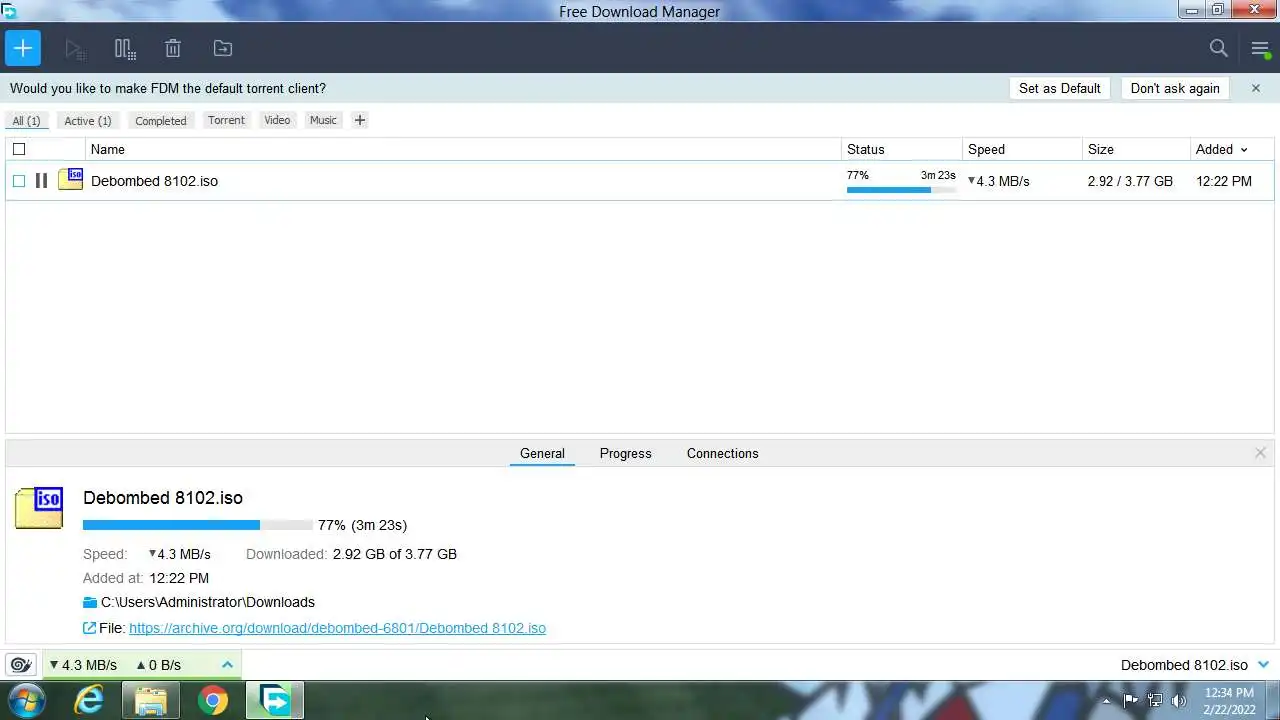Open C:\Users\Administrator\Downloads path
Screen dimensions: 1280x720
tap(208, 602)
